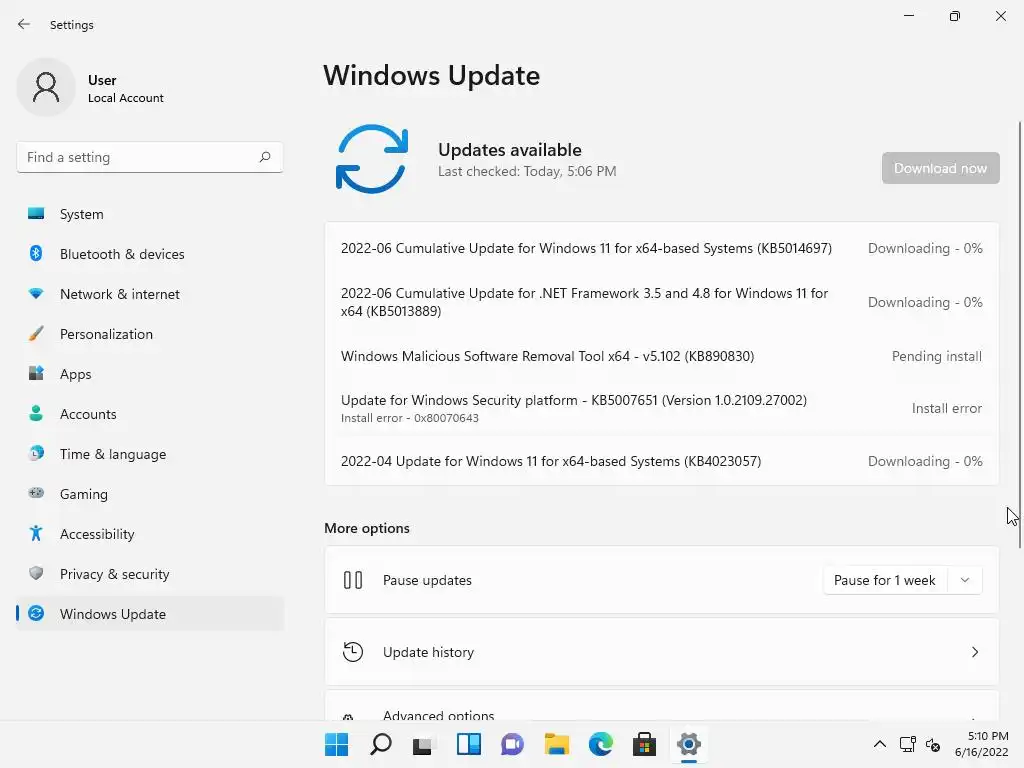The image size is (1024, 768).
Task: Open the clock showing 5:10 PM
Action: [982, 744]
